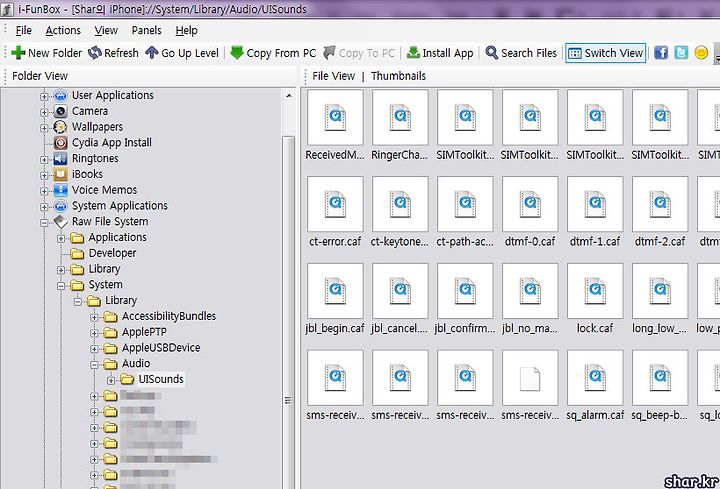Open Search Files tool
This screenshot has width=720, height=489.
tap(521, 53)
